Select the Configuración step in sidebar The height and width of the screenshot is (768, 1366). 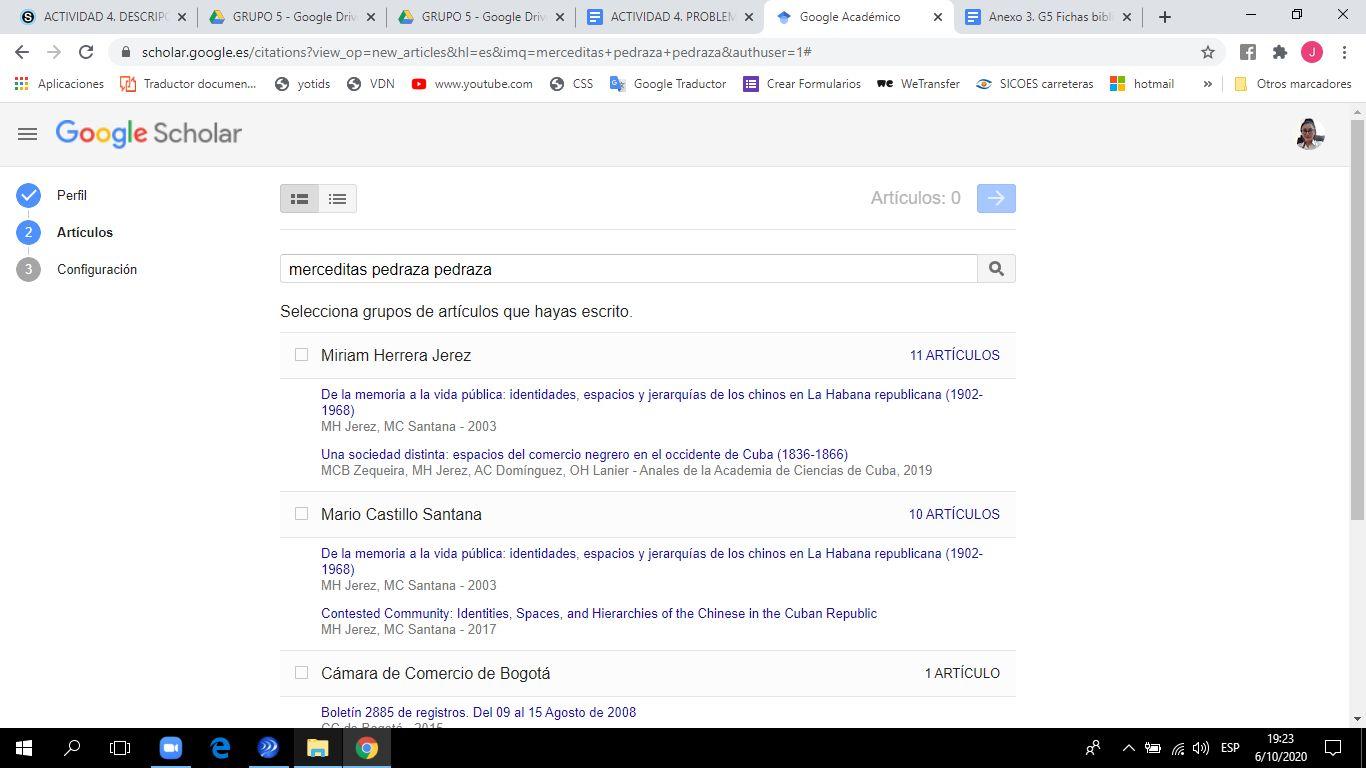click(97, 269)
